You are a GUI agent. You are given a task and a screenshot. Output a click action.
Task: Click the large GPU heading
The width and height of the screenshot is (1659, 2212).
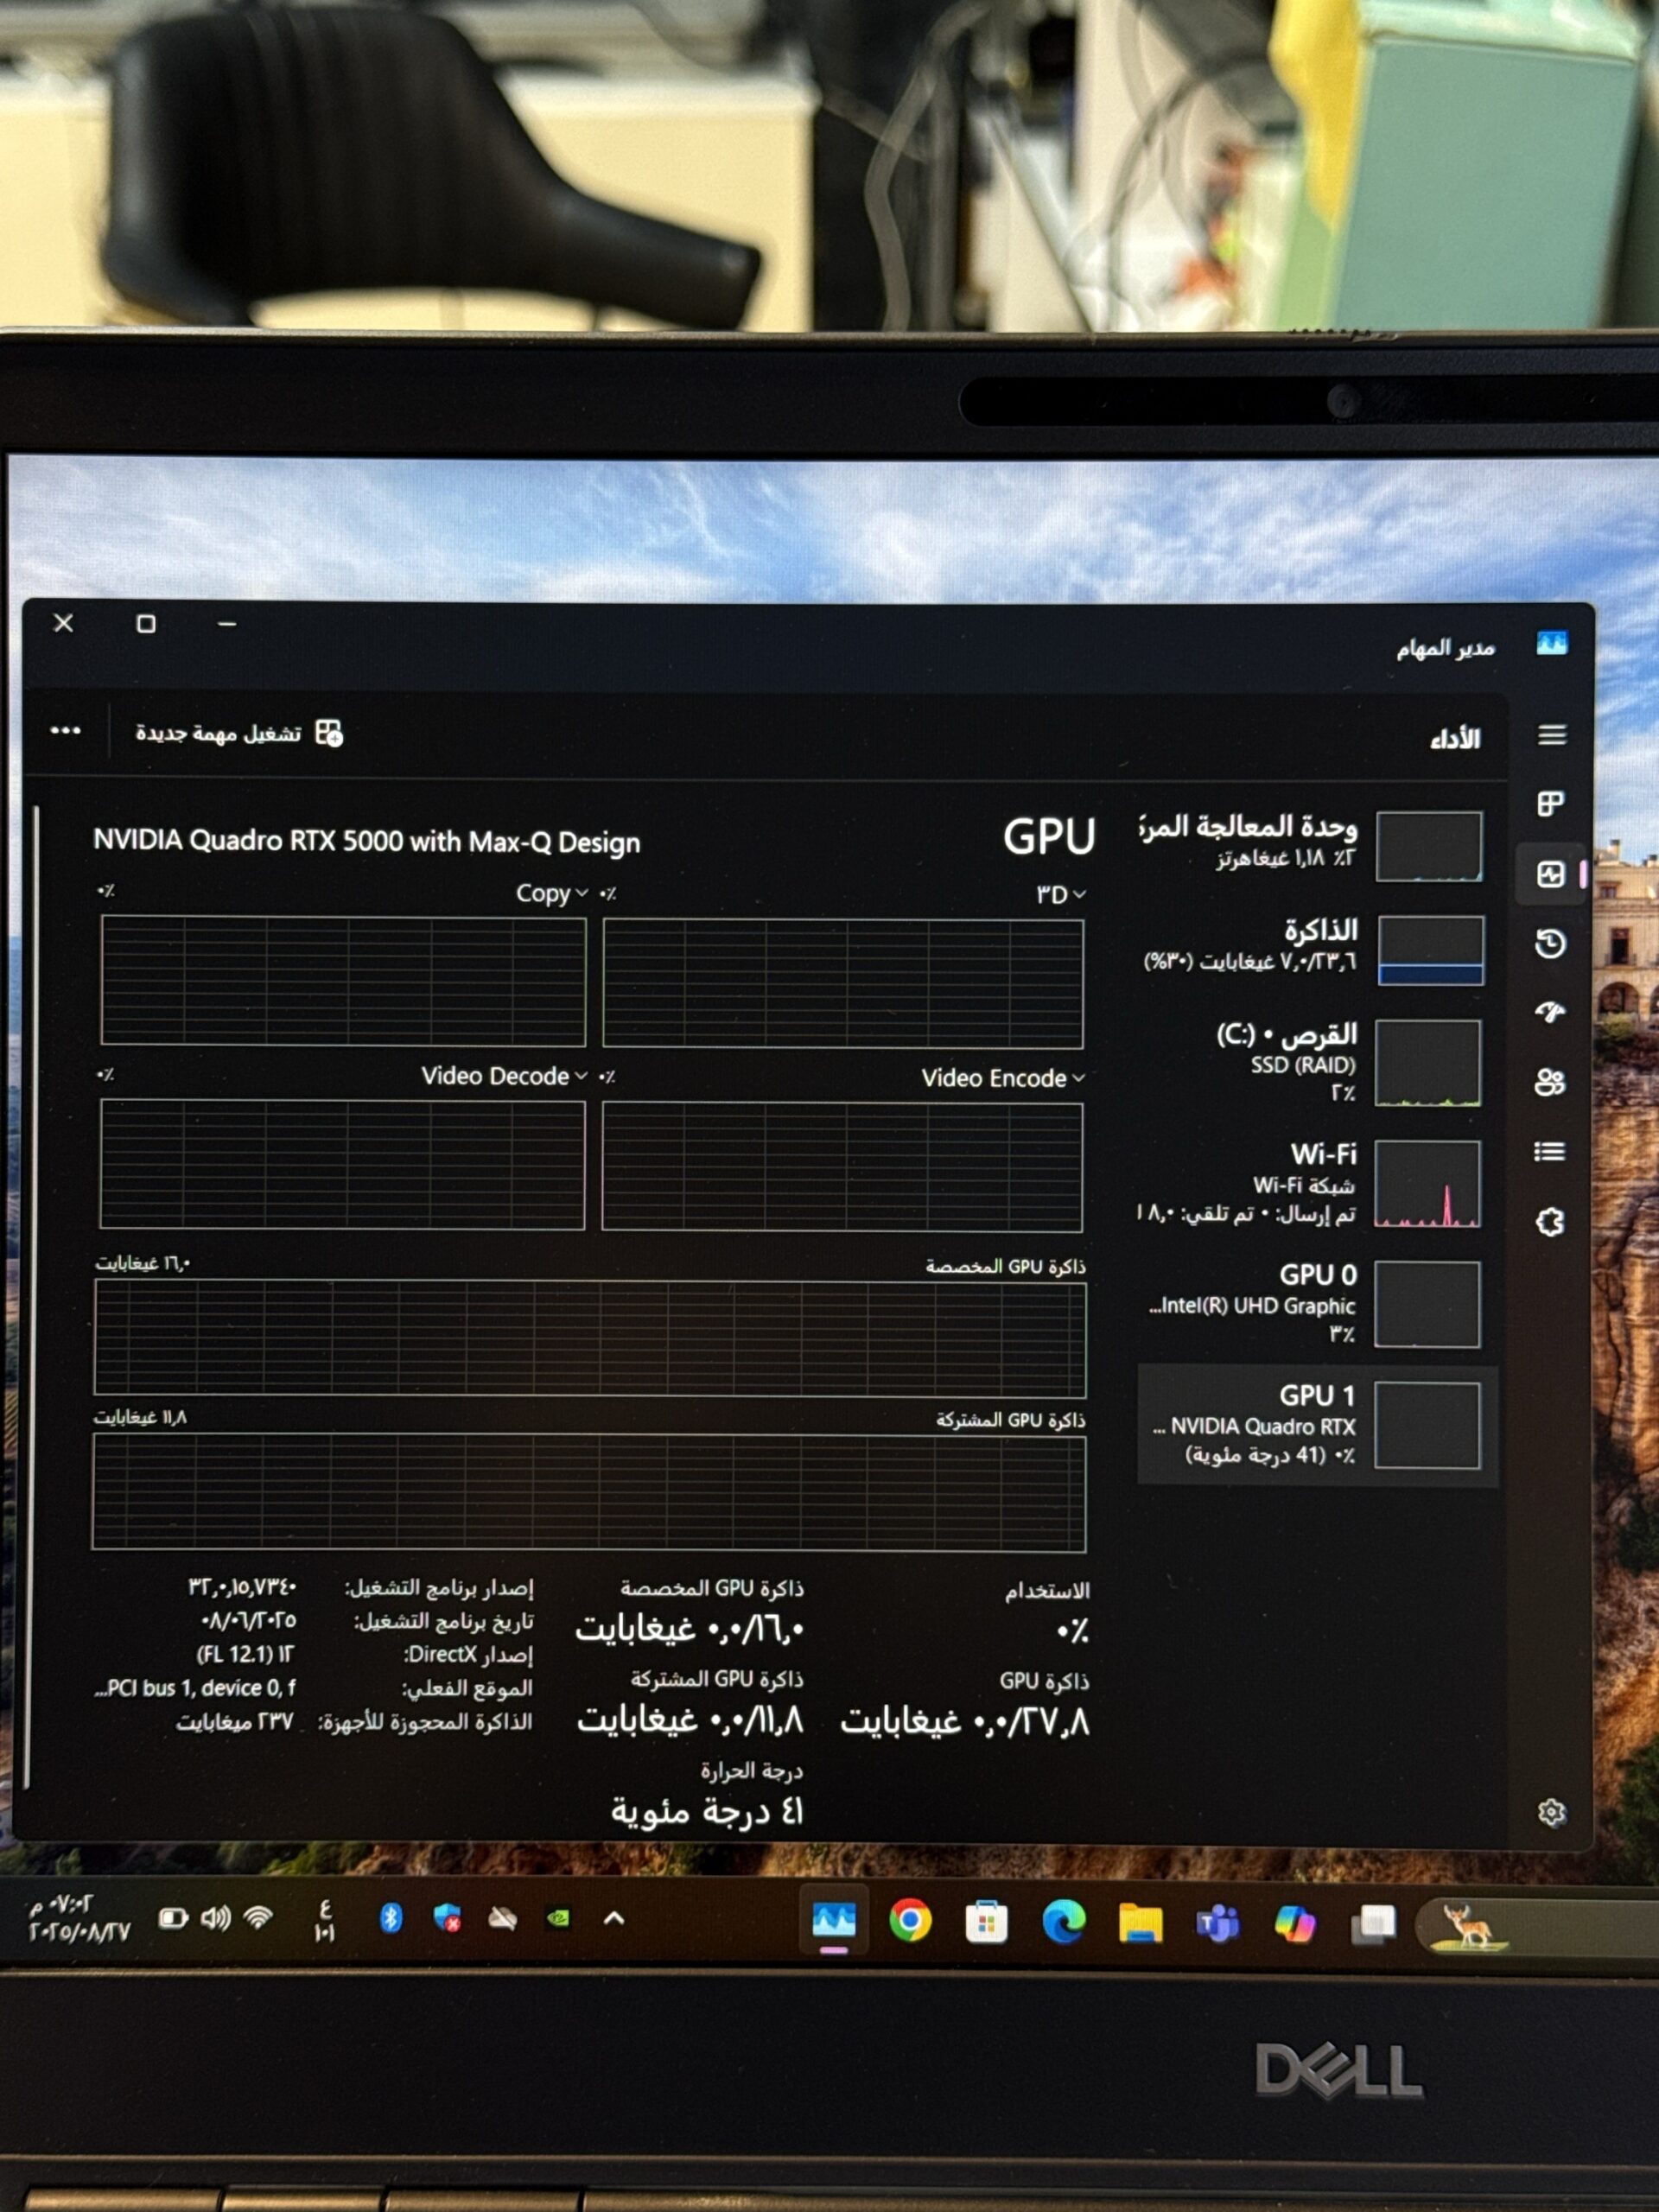click(1049, 836)
